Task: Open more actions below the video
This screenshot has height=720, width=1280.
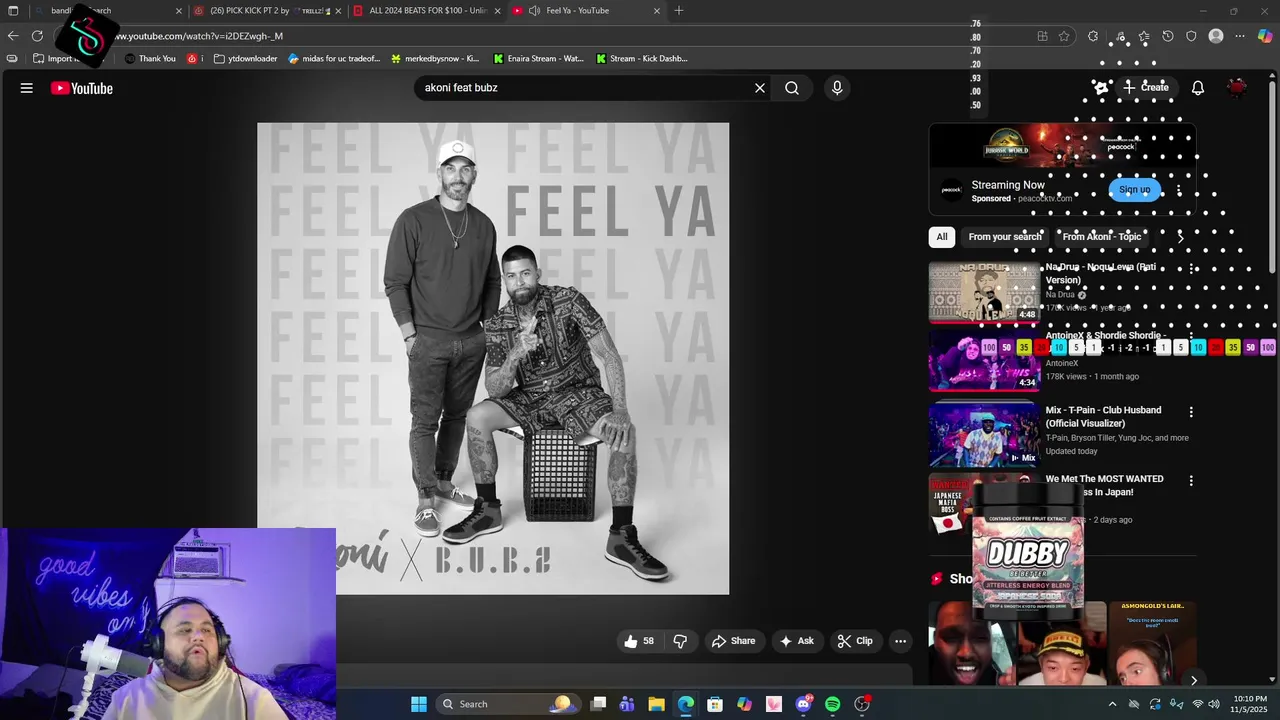Action: tap(900, 641)
